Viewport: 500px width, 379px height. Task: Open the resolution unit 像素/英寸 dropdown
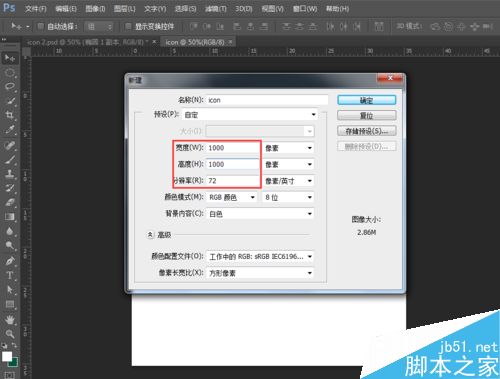pos(288,181)
